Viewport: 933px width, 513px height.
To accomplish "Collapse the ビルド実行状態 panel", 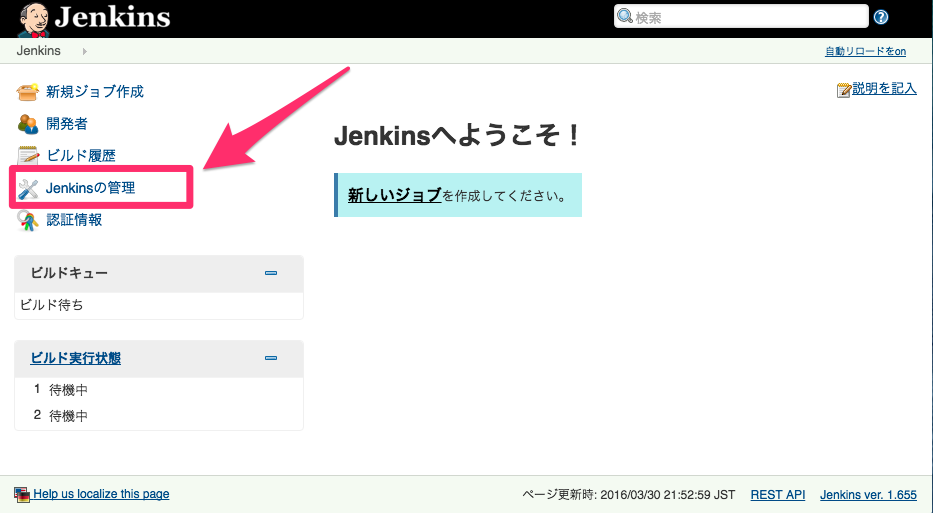I will pos(271,358).
